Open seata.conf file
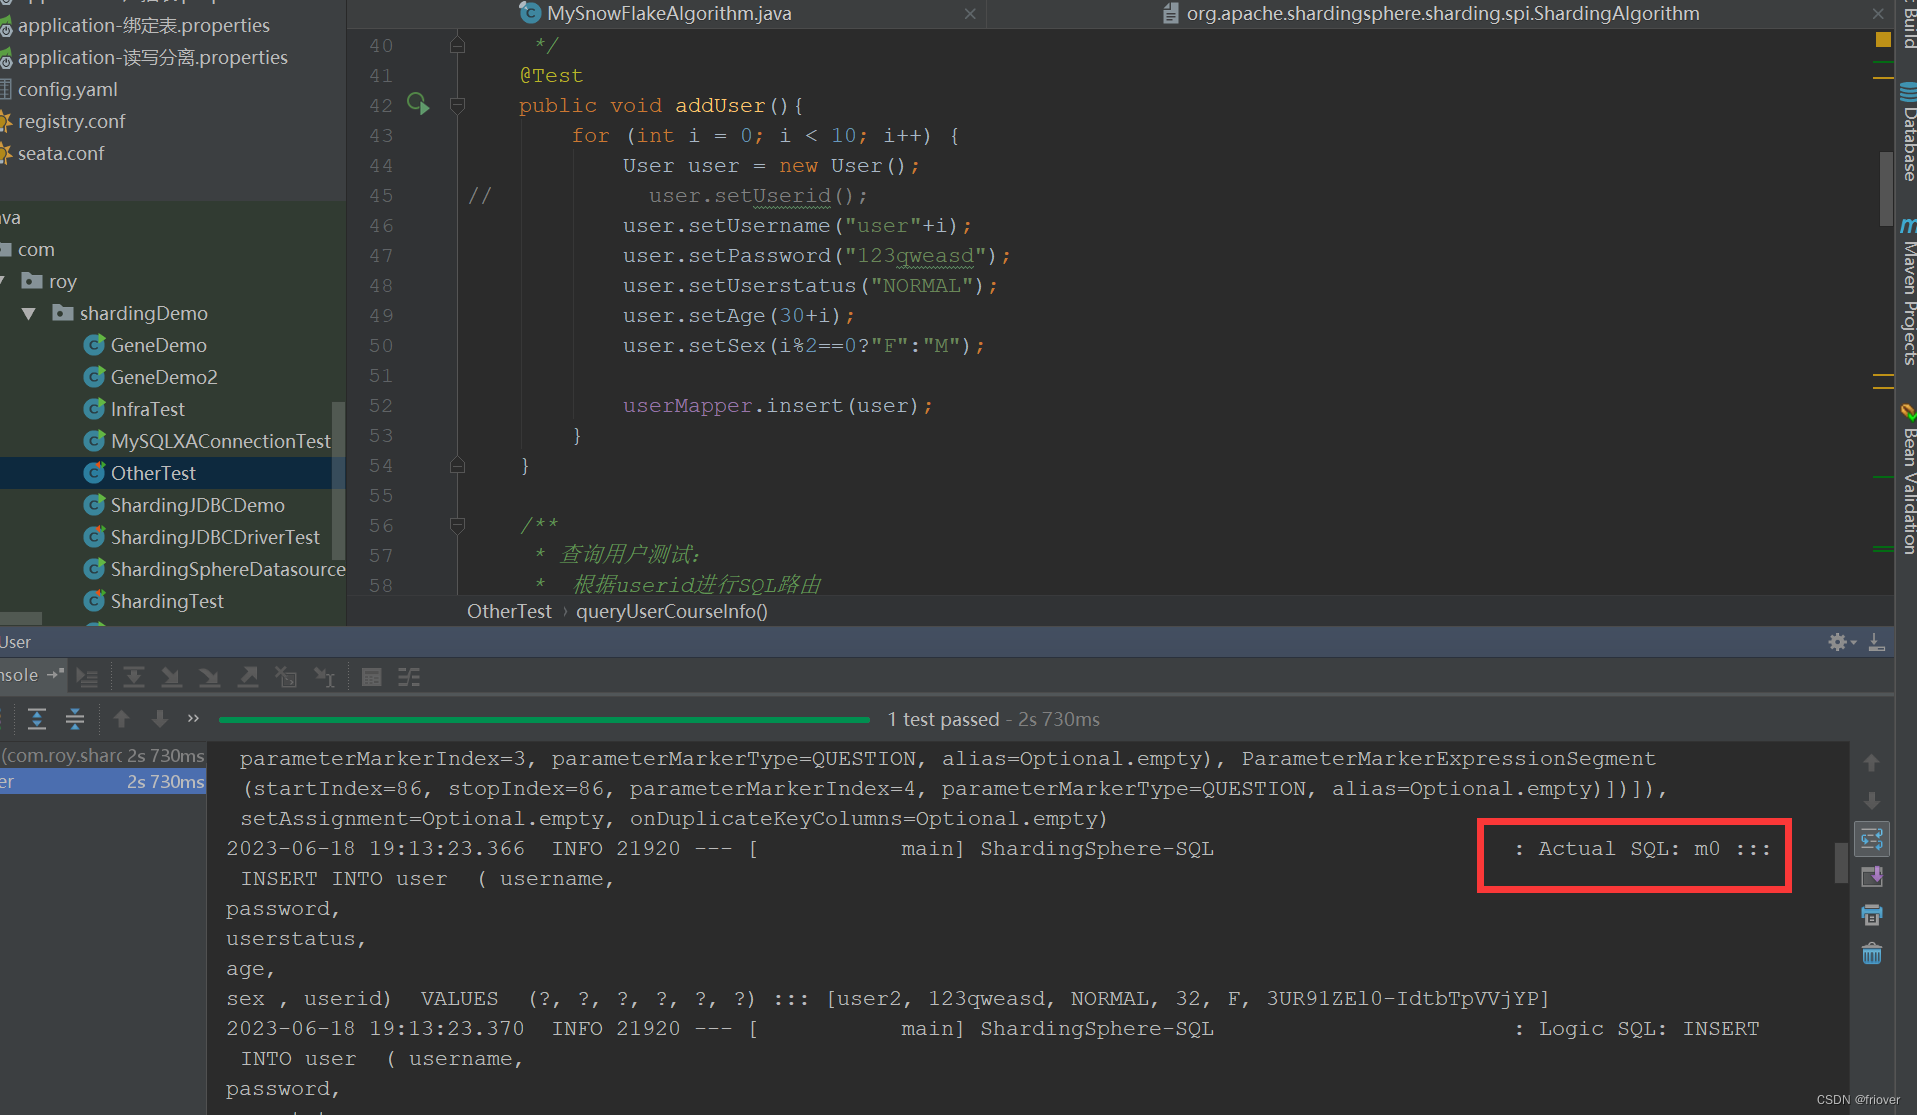 (x=60, y=153)
